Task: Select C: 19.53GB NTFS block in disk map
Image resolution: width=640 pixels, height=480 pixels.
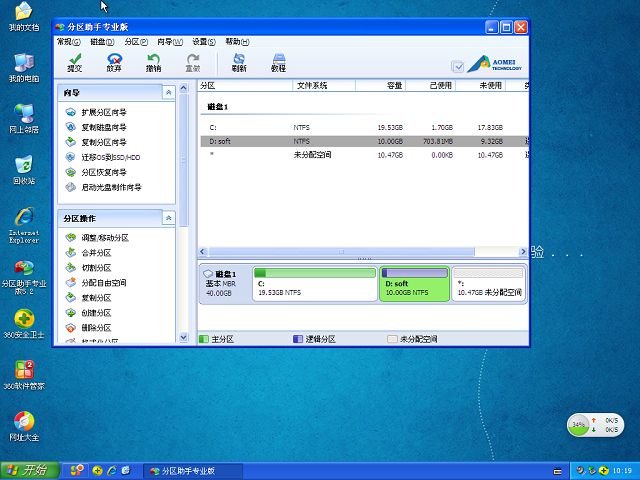Action: tap(315, 284)
